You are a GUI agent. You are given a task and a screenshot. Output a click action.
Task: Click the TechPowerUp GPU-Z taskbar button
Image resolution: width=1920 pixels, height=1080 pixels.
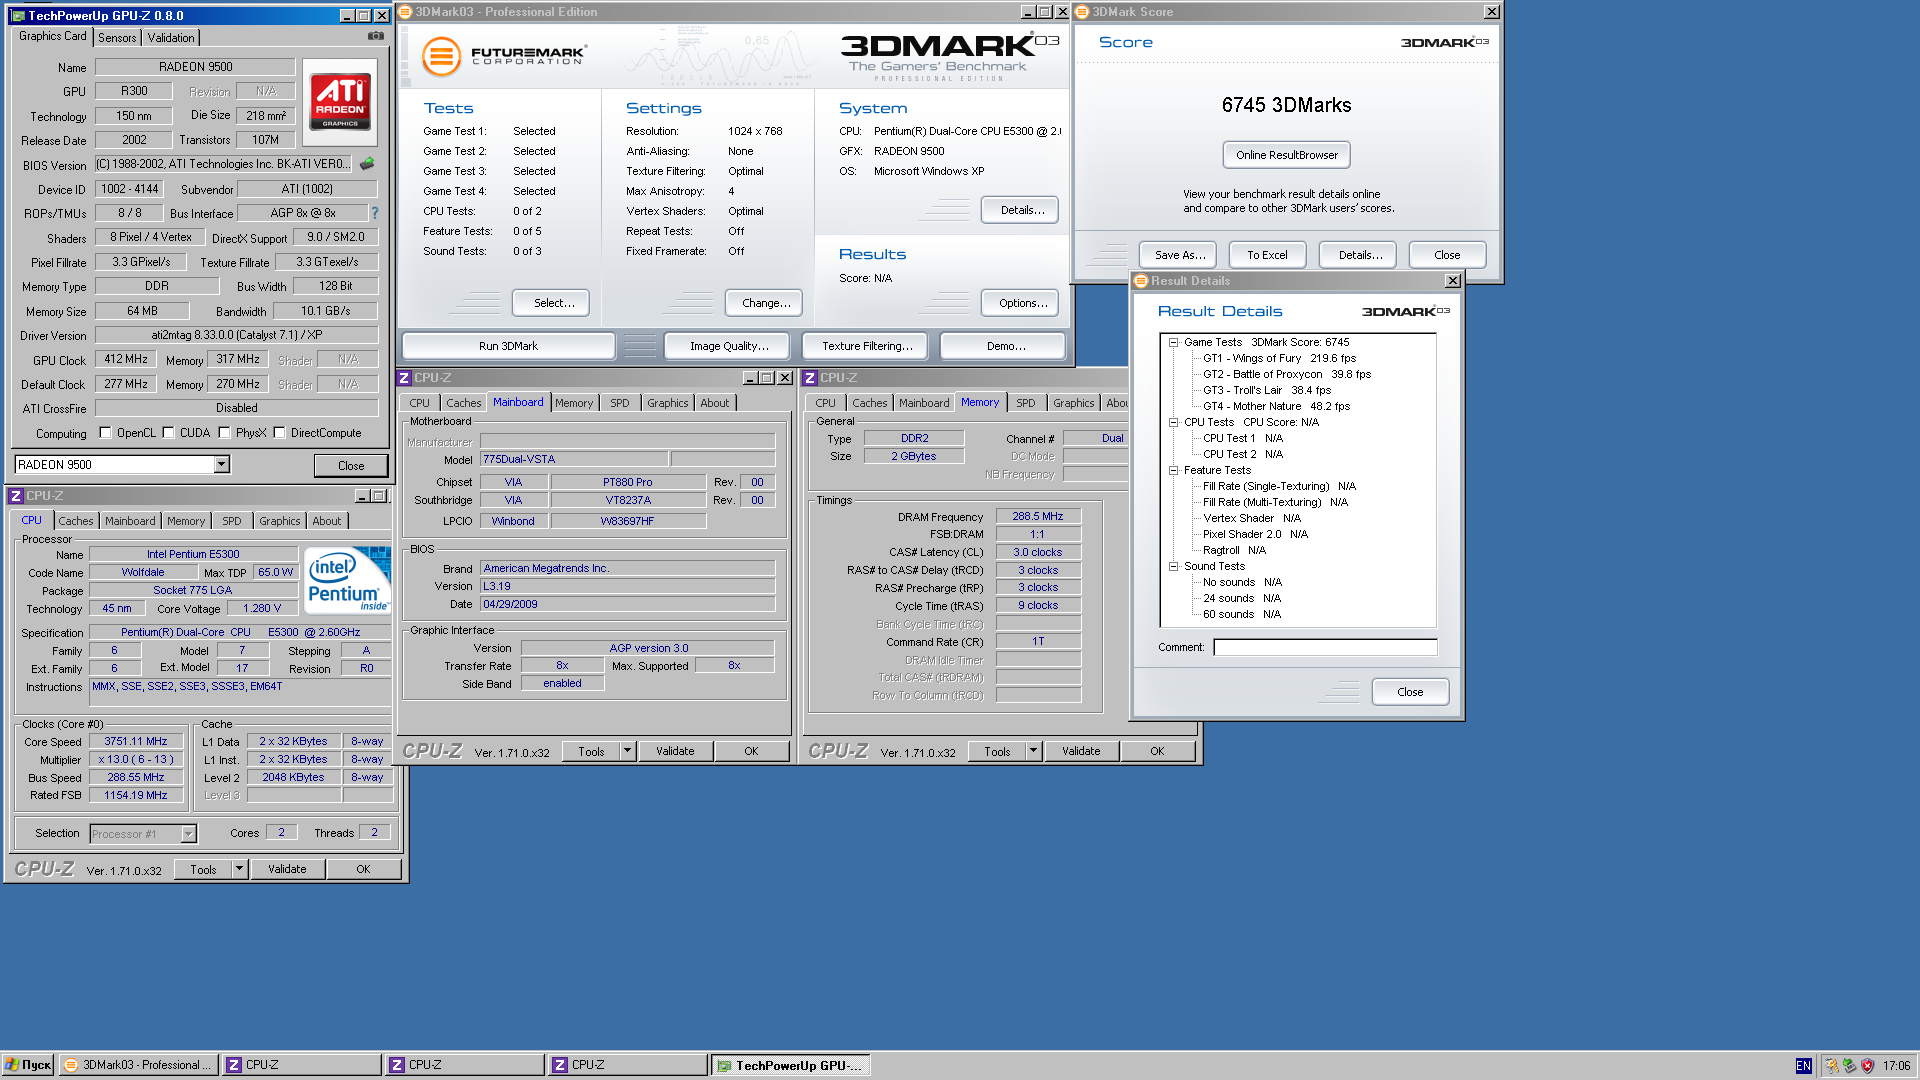point(791,1065)
